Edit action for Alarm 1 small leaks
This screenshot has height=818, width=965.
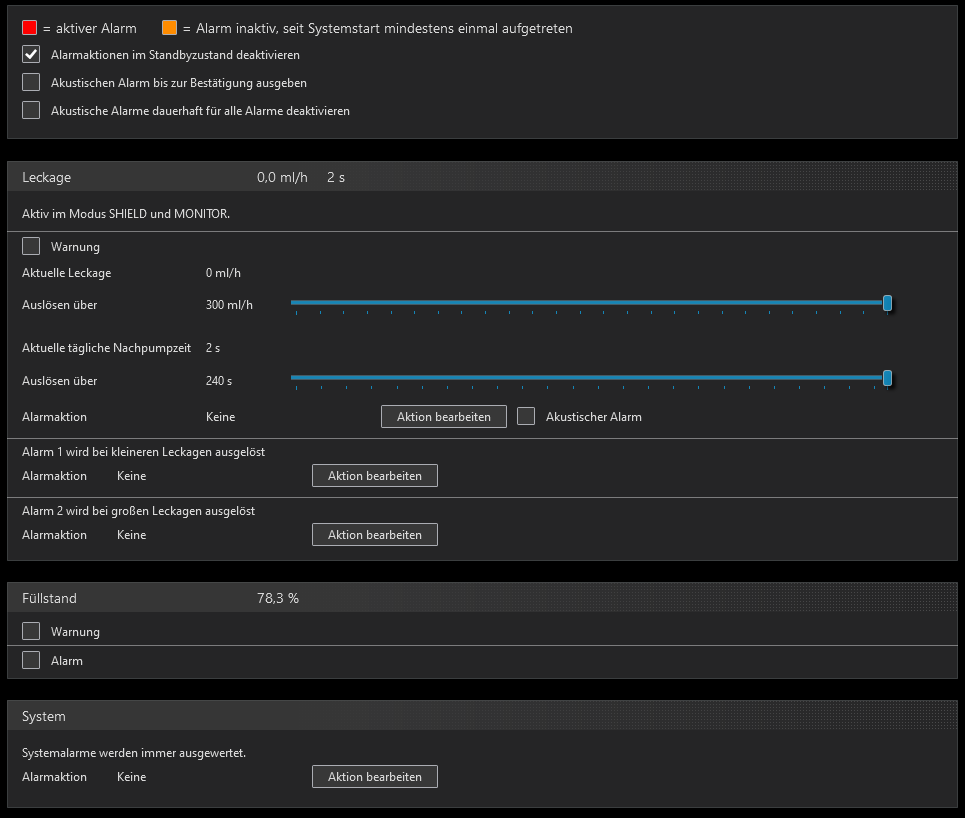(x=375, y=476)
